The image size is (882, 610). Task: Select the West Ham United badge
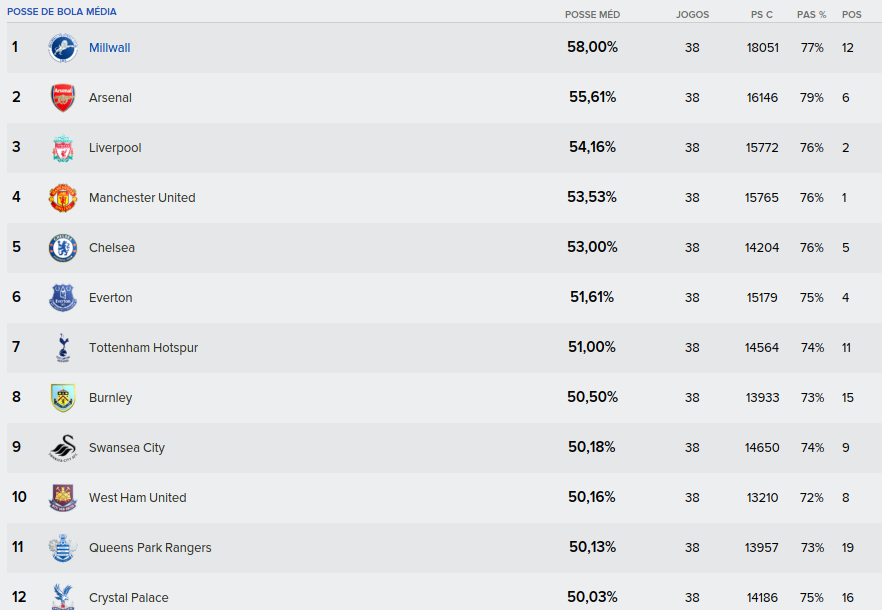(62, 498)
